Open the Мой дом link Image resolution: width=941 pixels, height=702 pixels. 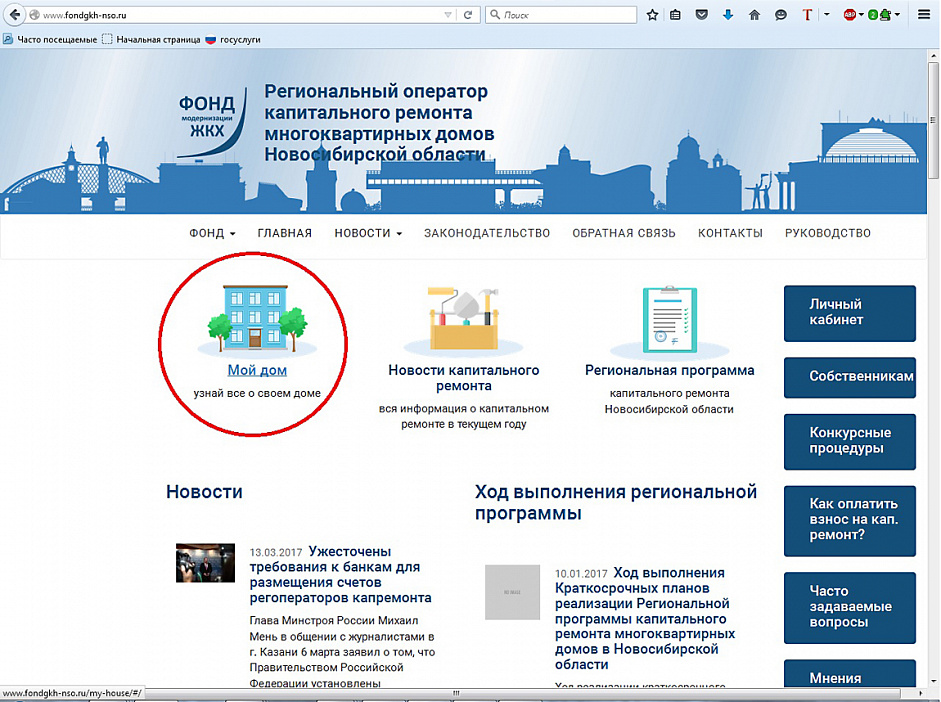pos(257,370)
